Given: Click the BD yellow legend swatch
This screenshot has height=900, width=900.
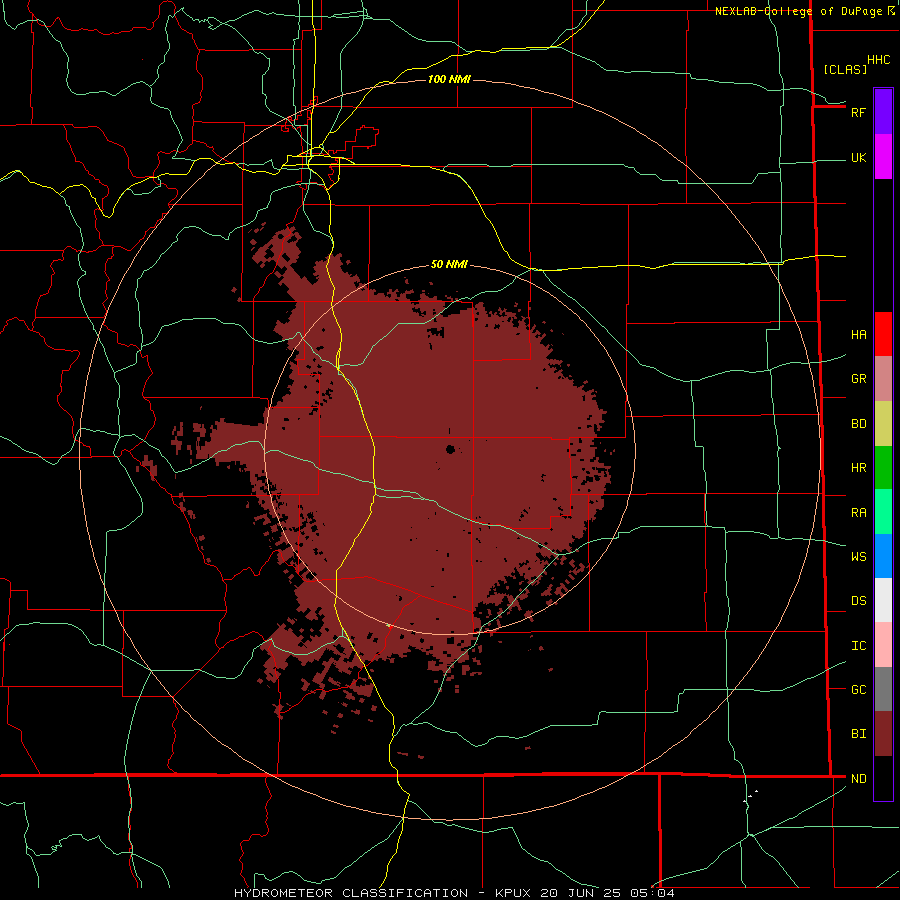Looking at the screenshot, I should (x=883, y=424).
